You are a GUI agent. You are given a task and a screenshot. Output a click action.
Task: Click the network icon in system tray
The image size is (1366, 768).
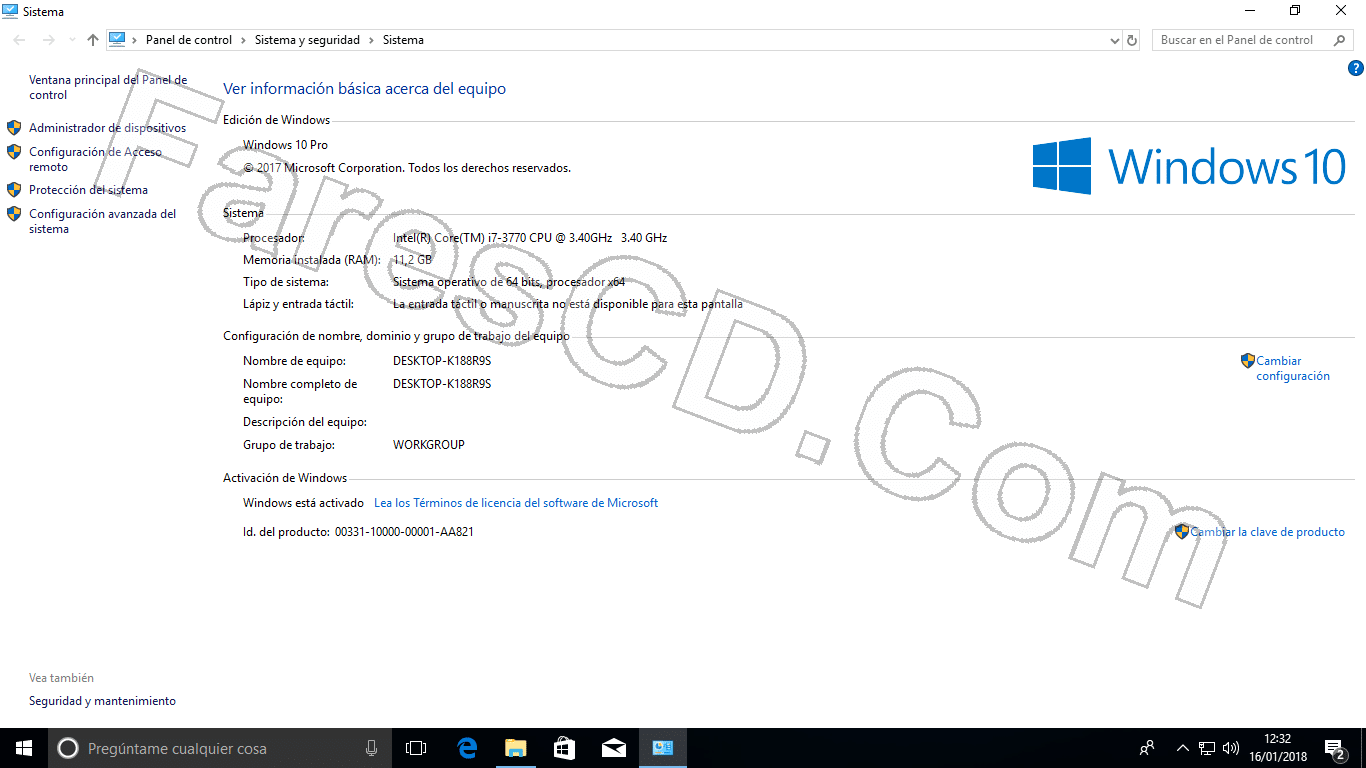click(x=1207, y=748)
